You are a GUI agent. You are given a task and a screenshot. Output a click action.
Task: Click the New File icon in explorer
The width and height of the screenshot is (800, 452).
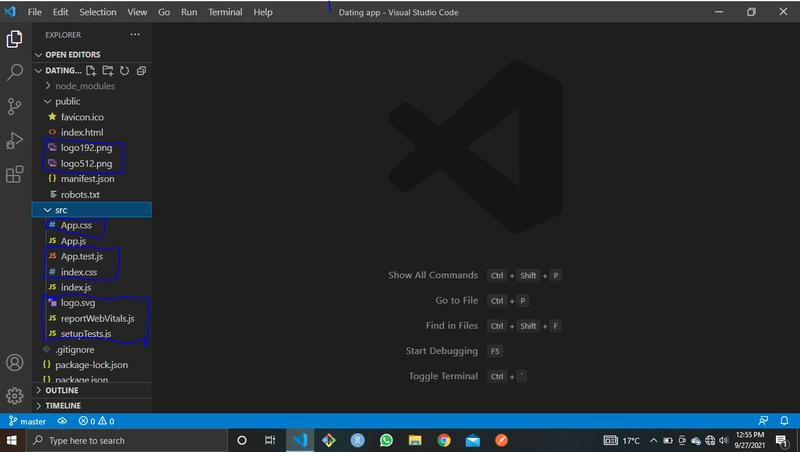tap(91, 70)
